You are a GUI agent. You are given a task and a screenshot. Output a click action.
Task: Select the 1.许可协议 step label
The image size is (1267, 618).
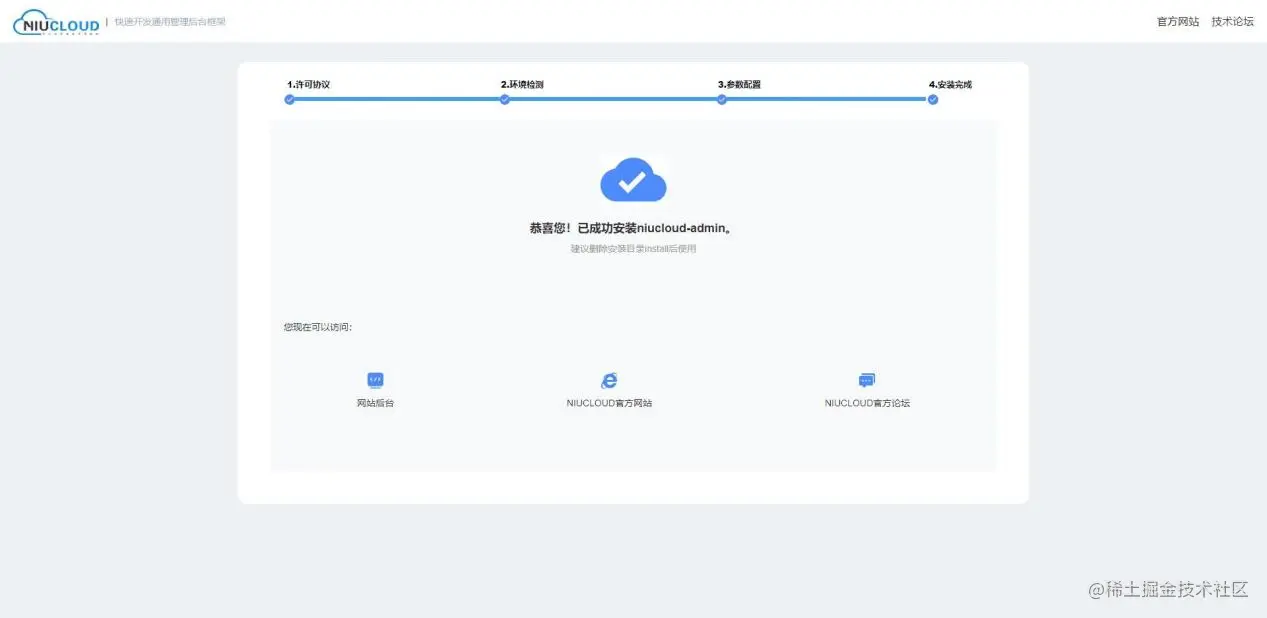(308, 85)
